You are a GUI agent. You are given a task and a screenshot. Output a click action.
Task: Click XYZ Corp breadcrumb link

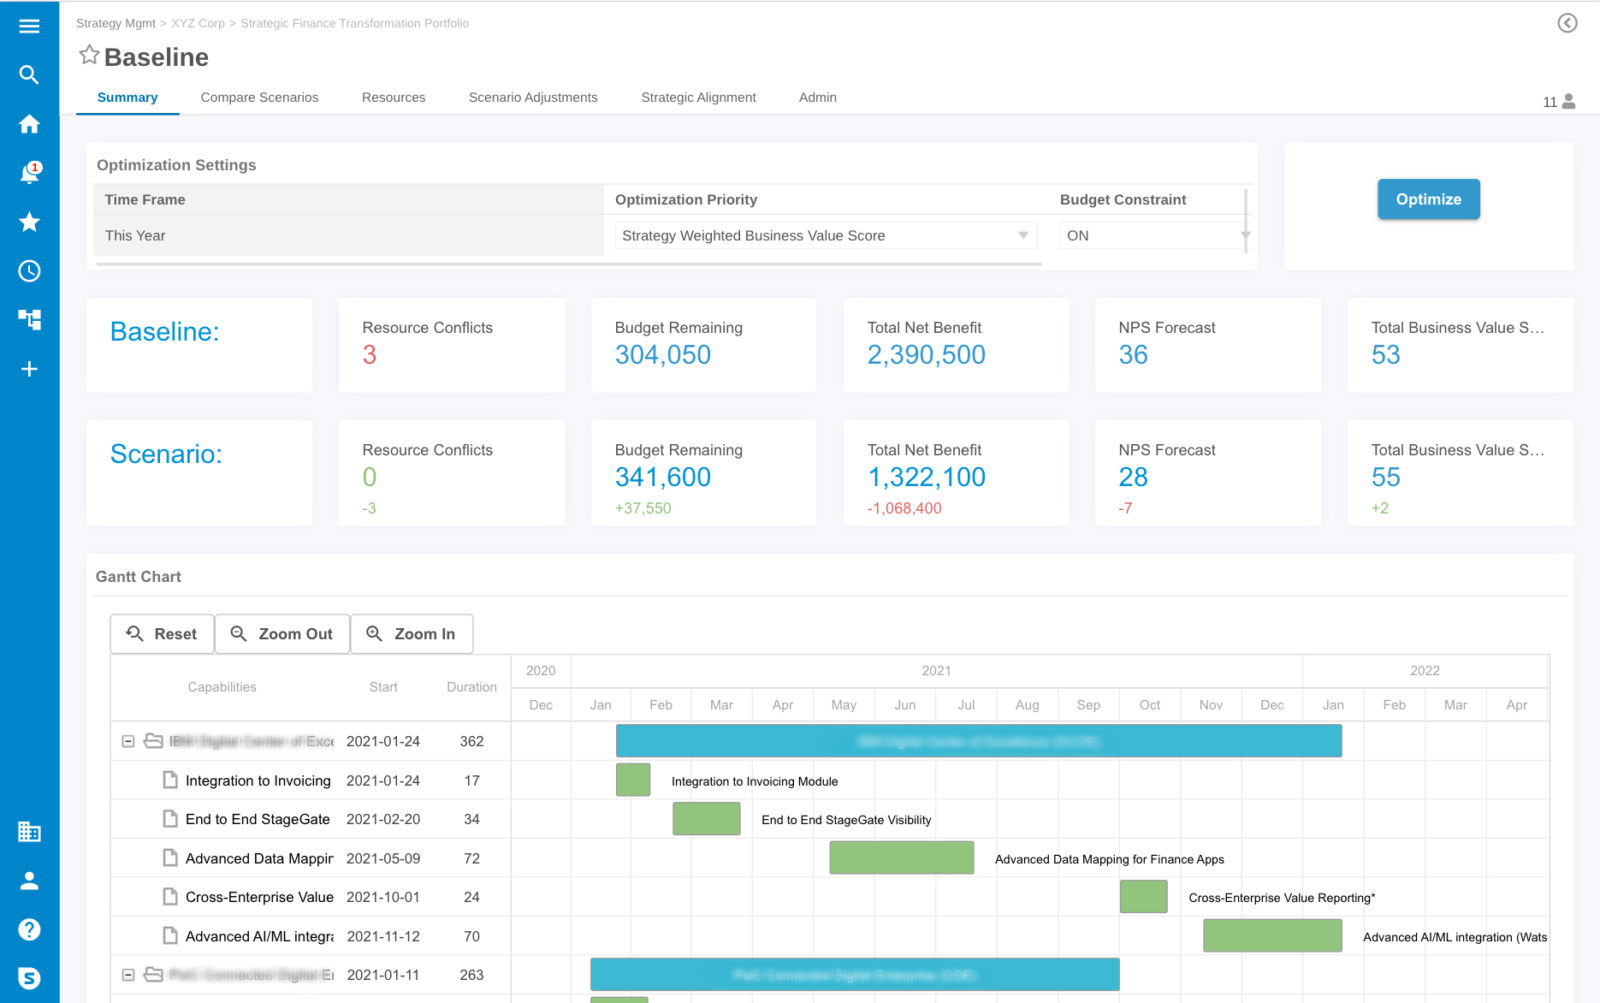click(x=198, y=23)
